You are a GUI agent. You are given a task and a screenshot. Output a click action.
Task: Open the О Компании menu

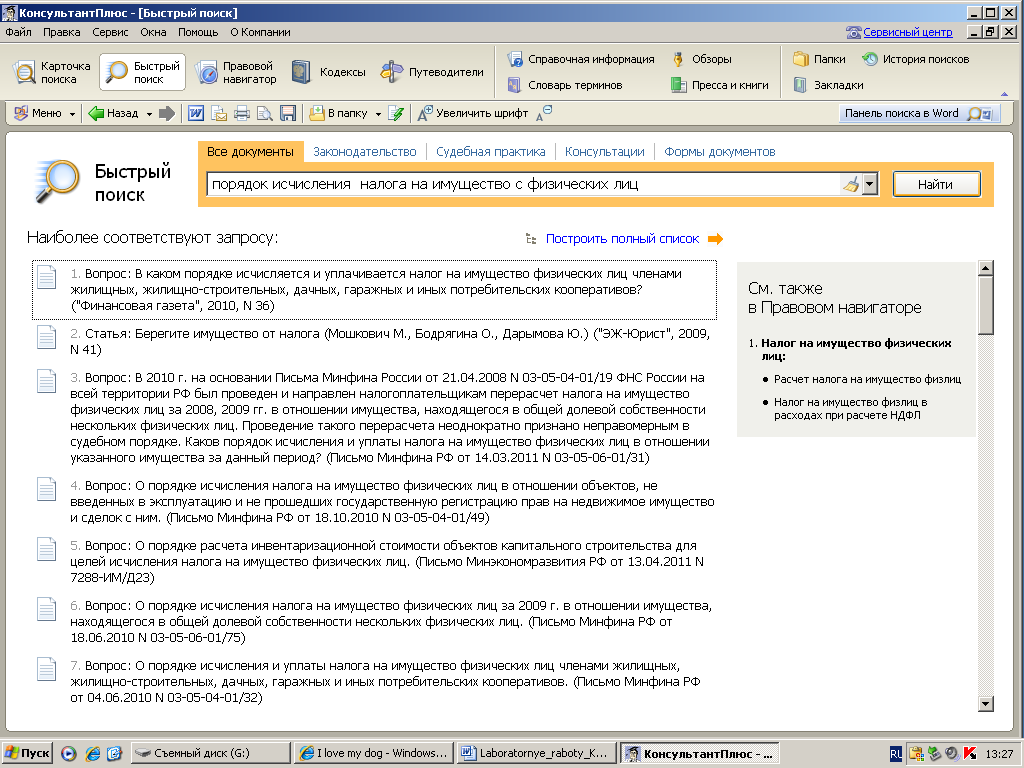pos(260,32)
